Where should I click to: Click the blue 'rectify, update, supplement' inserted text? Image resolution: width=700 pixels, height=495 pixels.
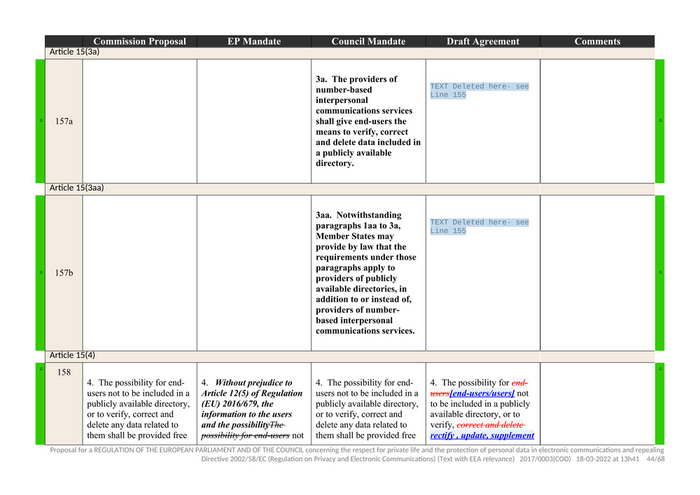pos(482,436)
